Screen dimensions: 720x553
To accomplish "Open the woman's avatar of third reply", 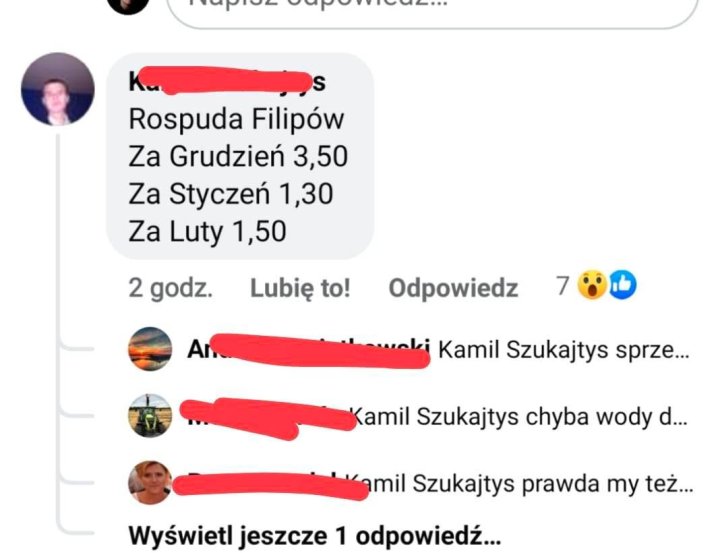I will pyautogui.click(x=150, y=483).
